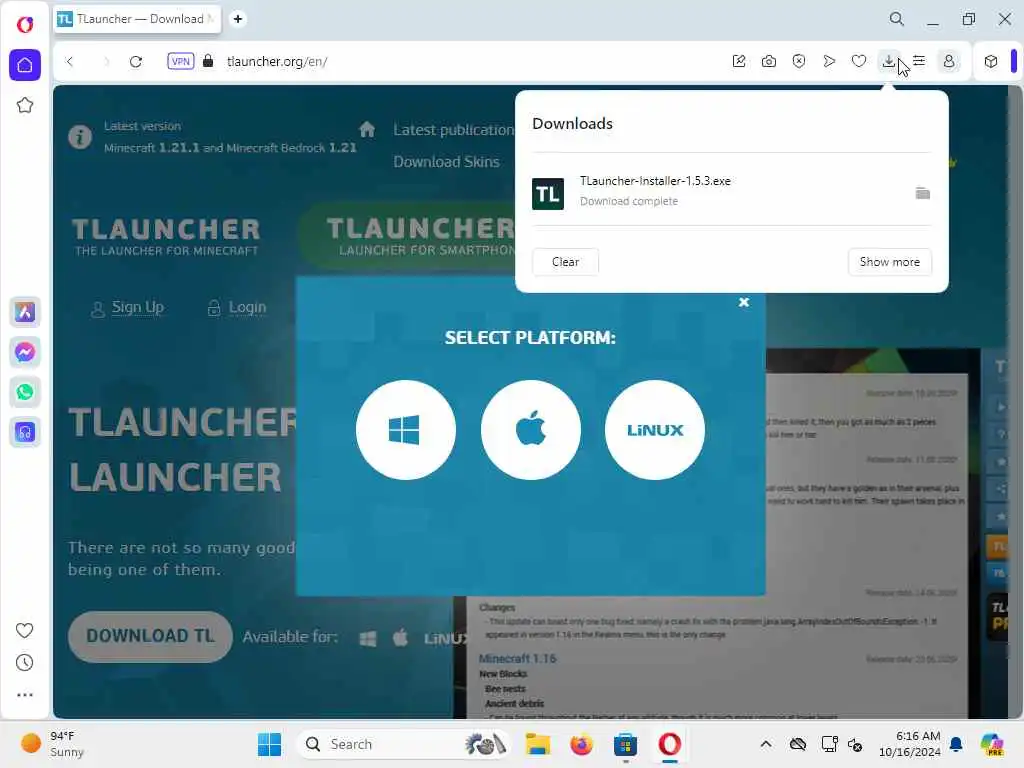Select the TLauncher — Download tab
The image size is (1024, 768).
click(x=137, y=19)
